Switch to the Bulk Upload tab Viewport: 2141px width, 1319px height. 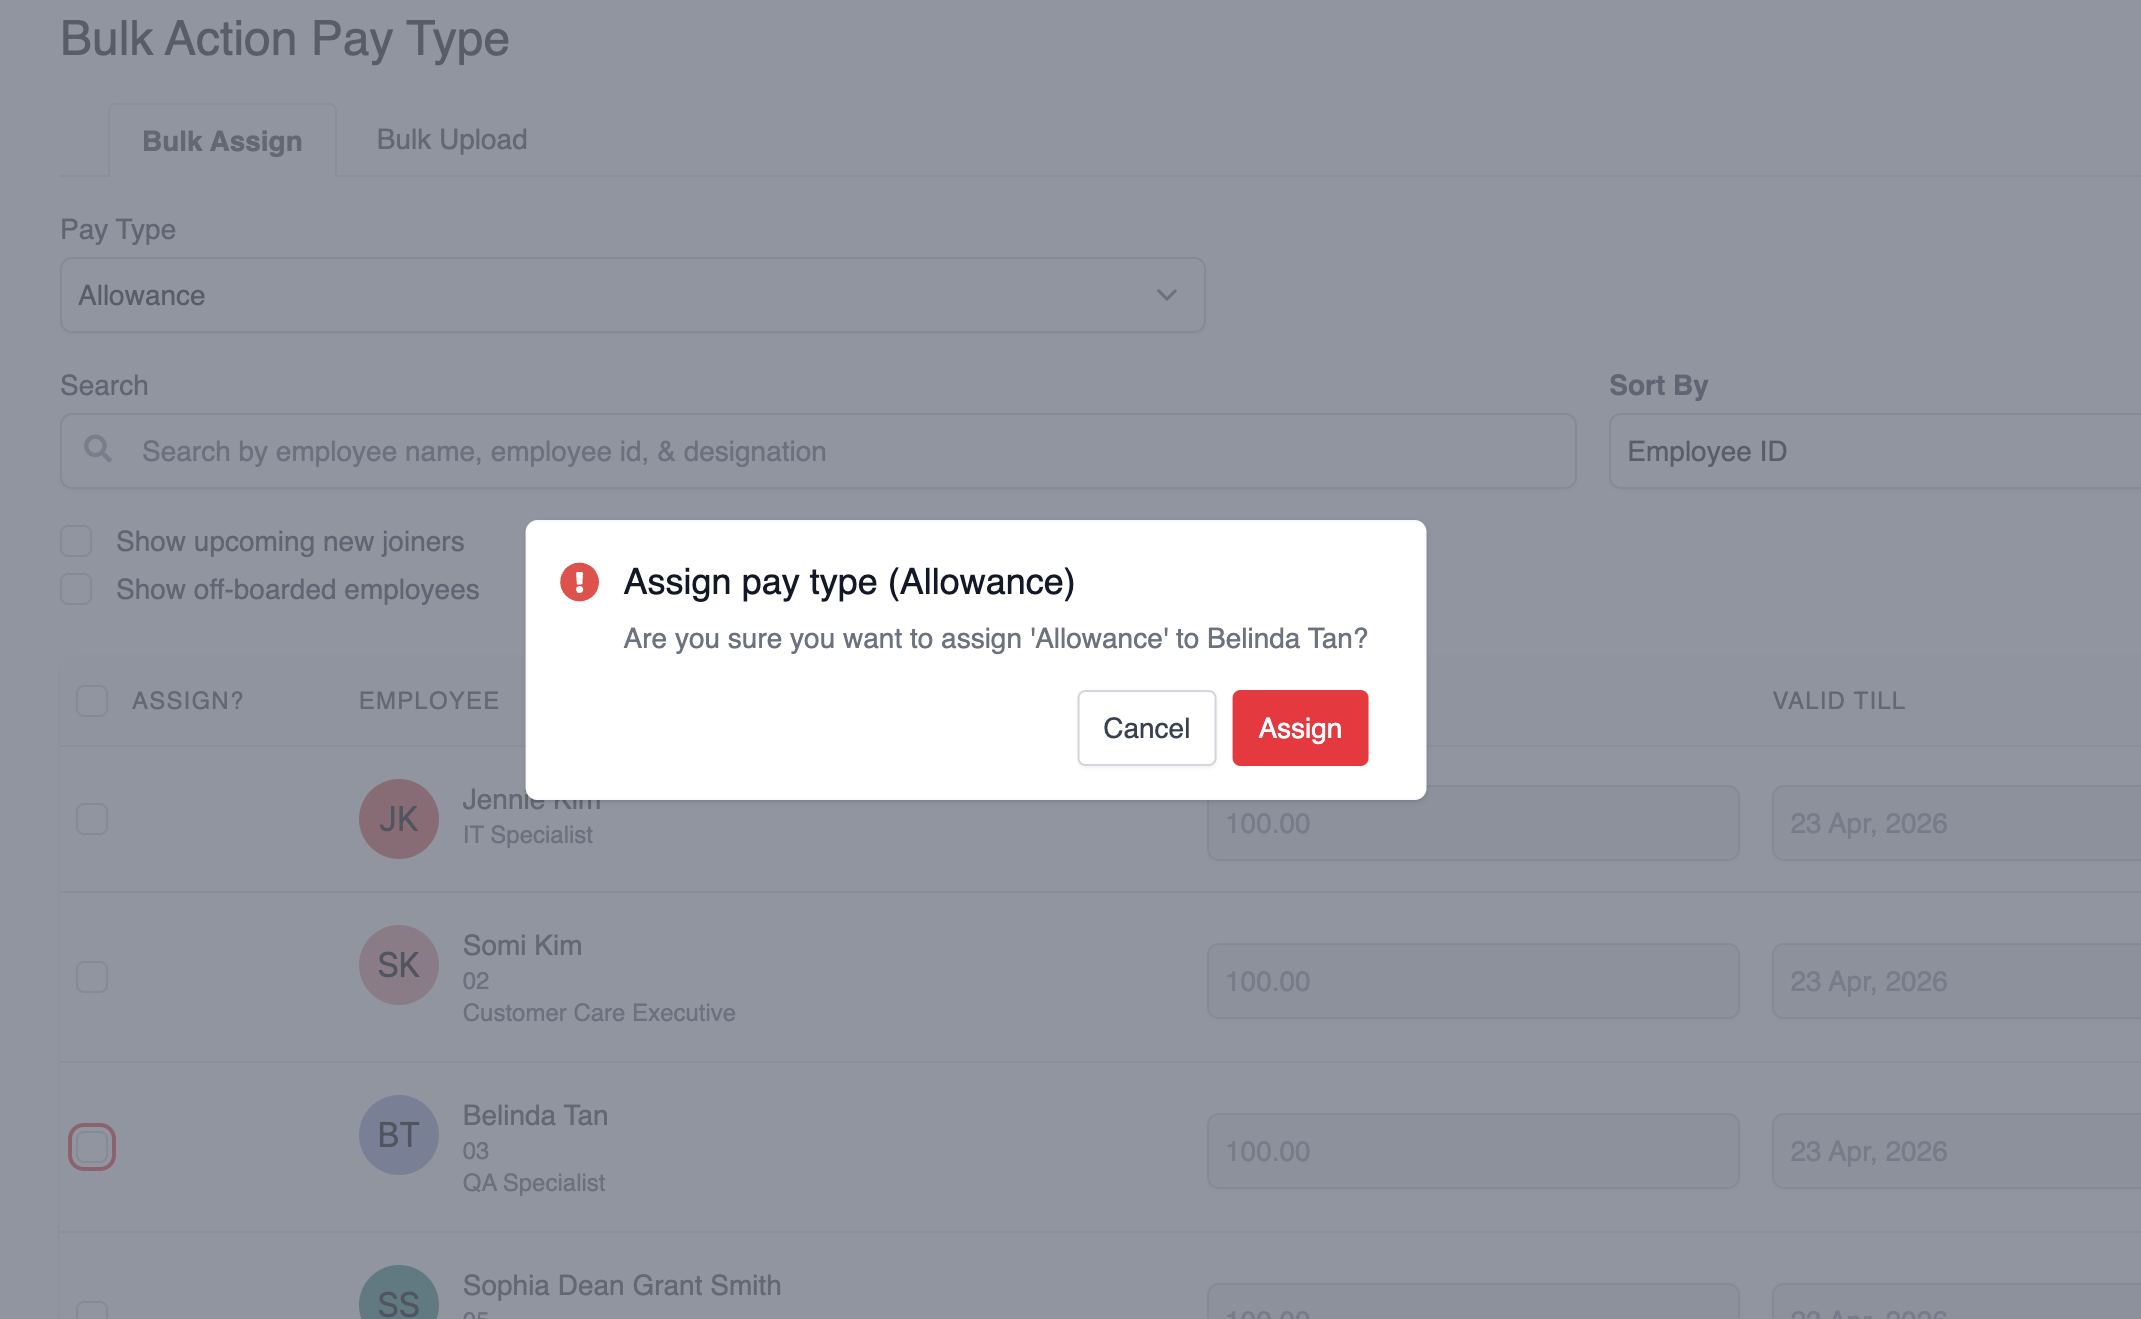(x=451, y=140)
